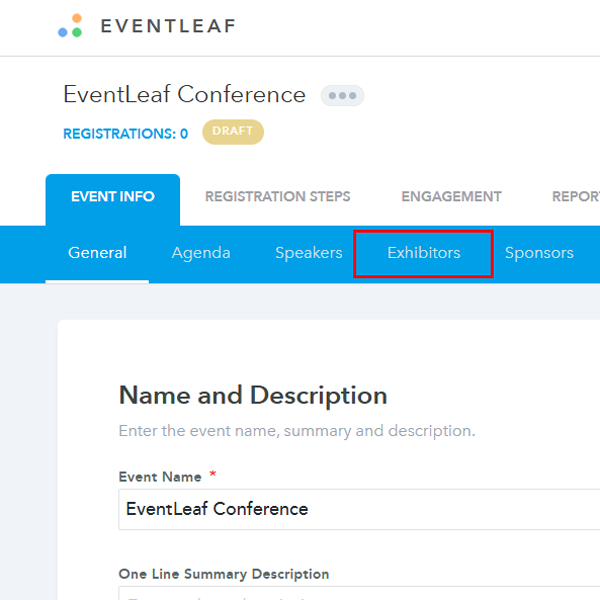Select the Sponsors sub-tab

[x=539, y=253]
